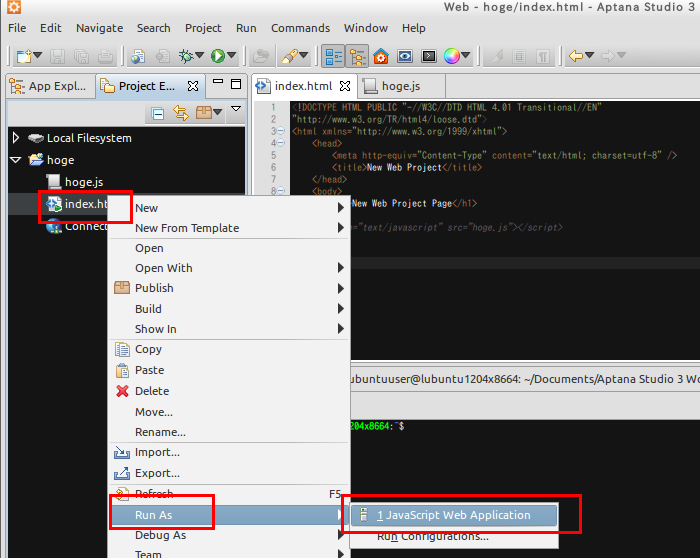The image size is (700, 558).
Task: Choose Paste in the context menu
Action: (229, 370)
